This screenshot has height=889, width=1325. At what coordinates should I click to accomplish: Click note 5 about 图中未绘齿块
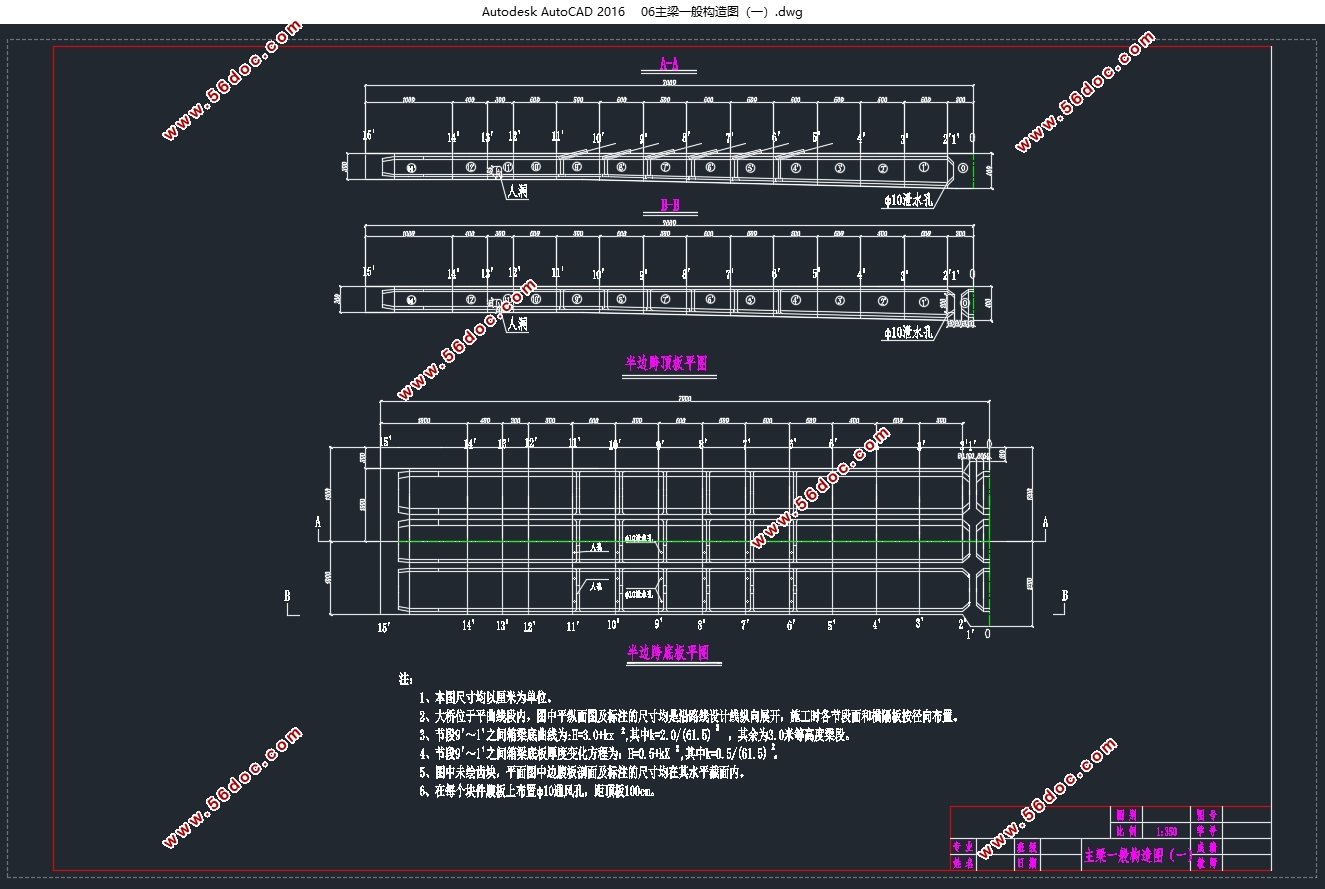(583, 772)
